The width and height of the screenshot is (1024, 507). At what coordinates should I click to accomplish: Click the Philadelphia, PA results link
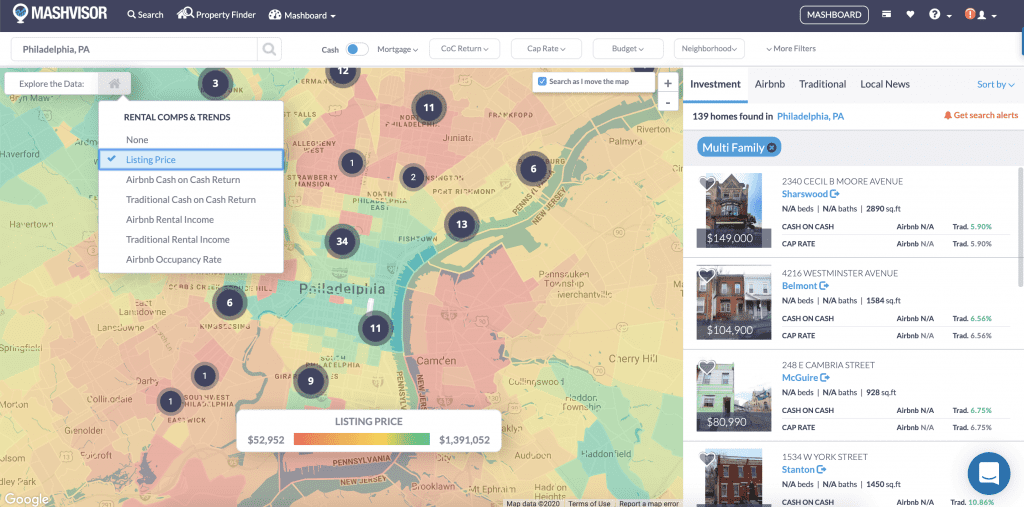(810, 116)
